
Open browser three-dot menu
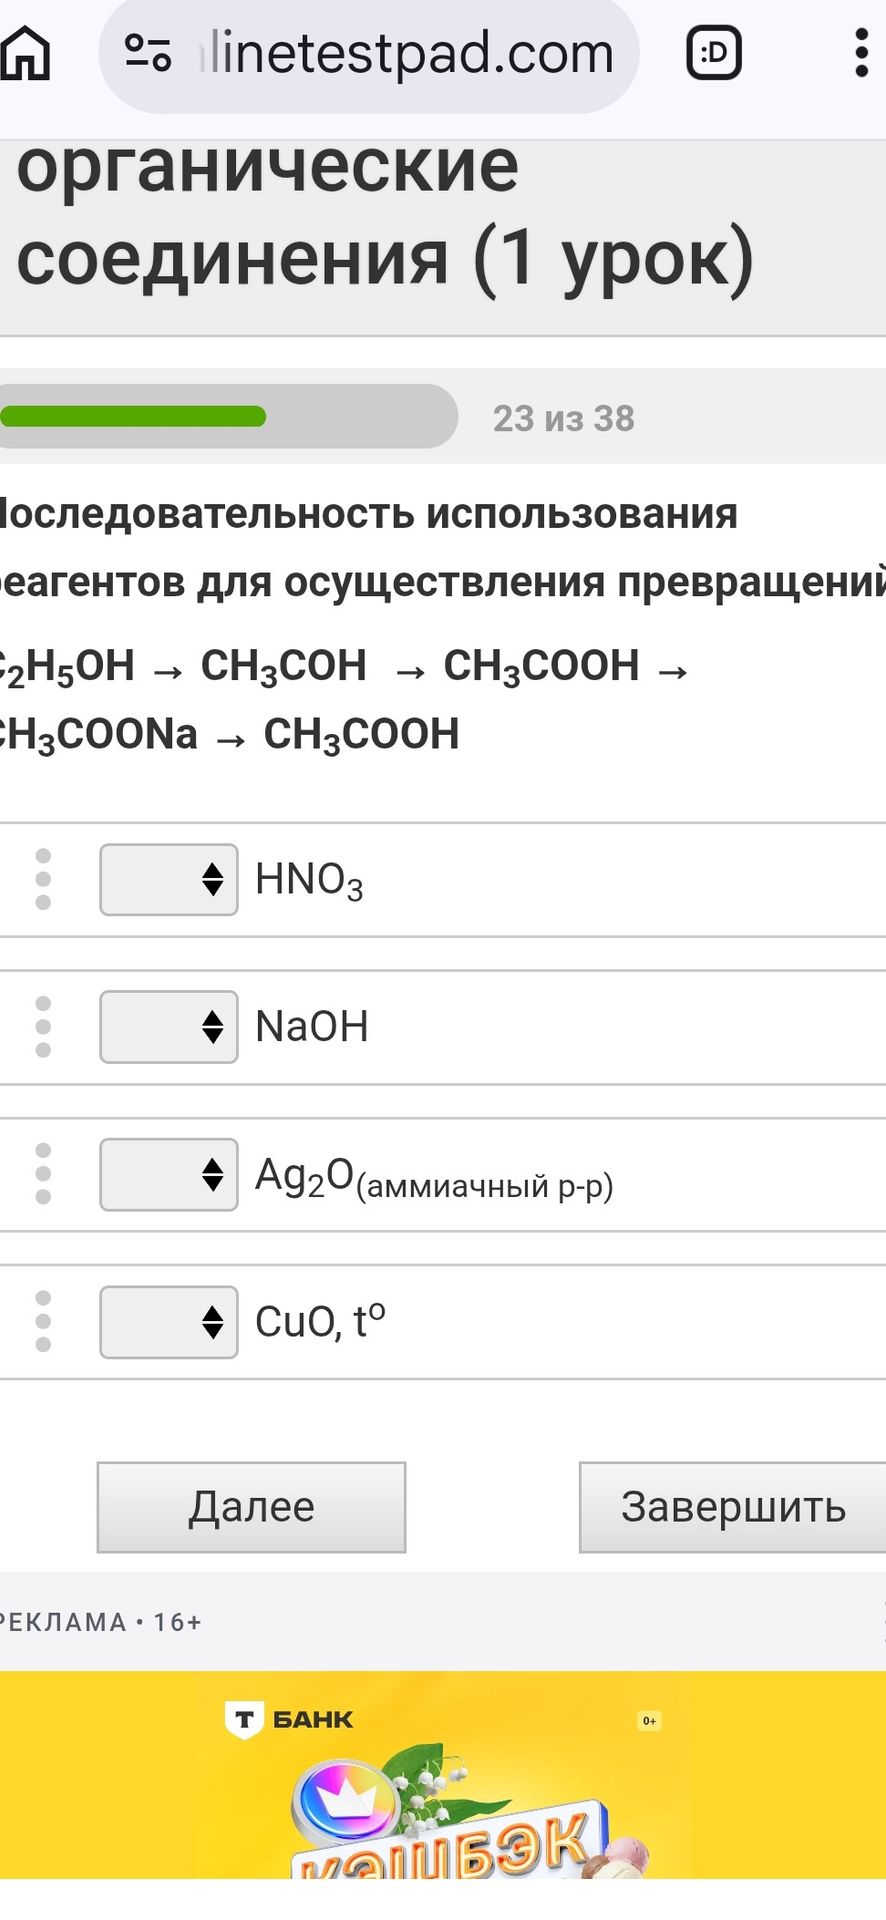point(861,53)
